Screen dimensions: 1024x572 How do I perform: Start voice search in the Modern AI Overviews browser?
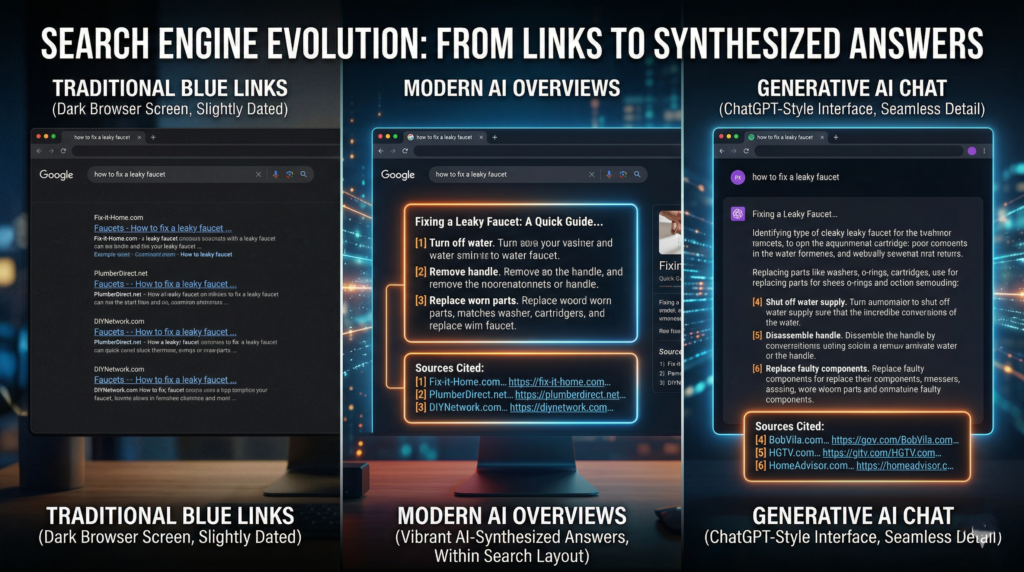pos(609,174)
